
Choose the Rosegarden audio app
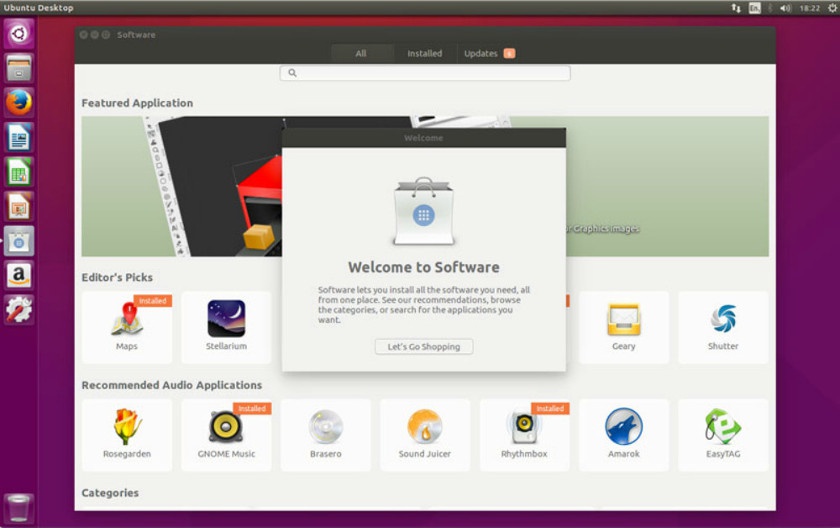[x=127, y=435]
